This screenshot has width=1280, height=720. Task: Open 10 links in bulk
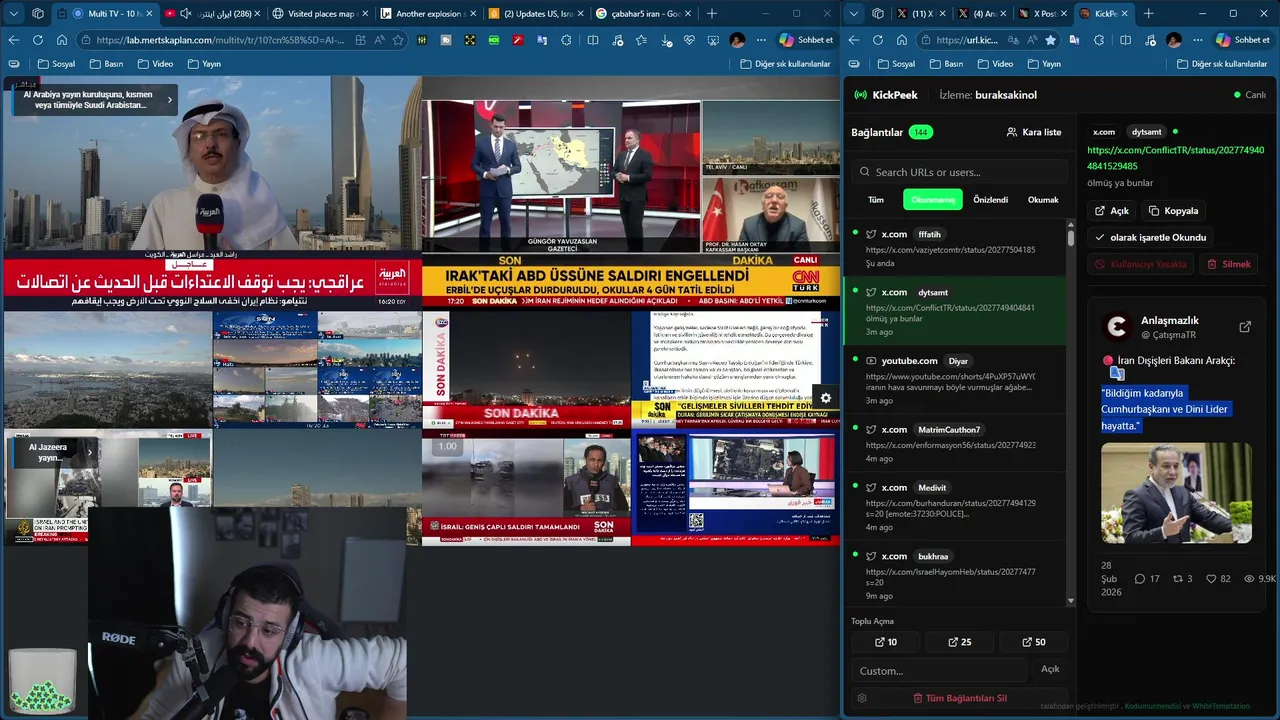(x=886, y=642)
